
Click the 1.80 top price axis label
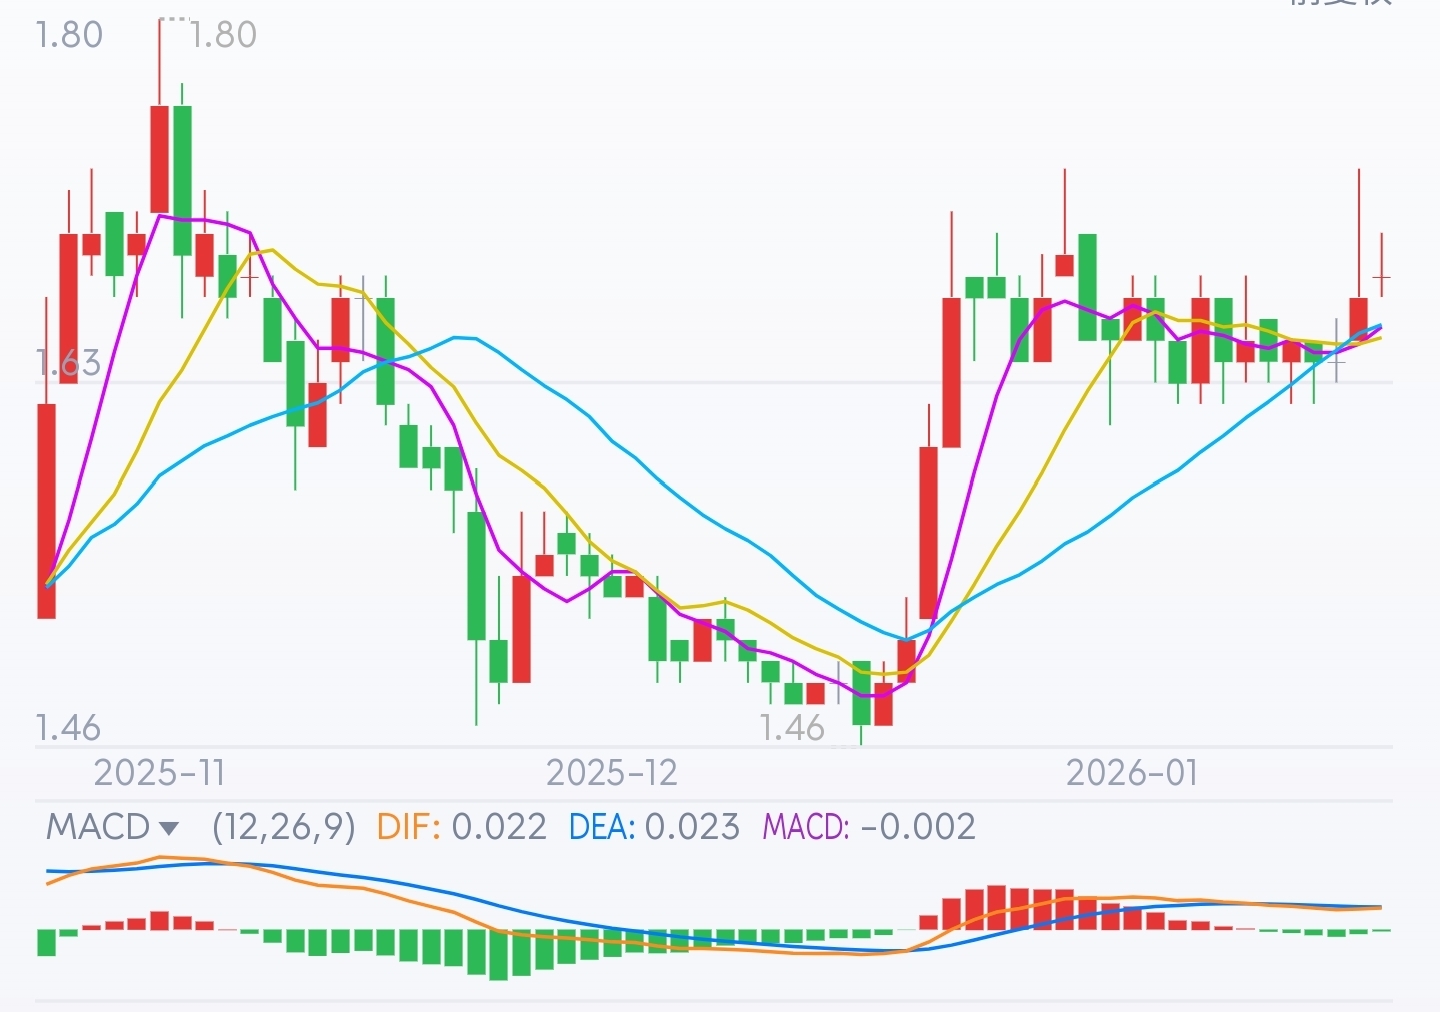coord(69,35)
